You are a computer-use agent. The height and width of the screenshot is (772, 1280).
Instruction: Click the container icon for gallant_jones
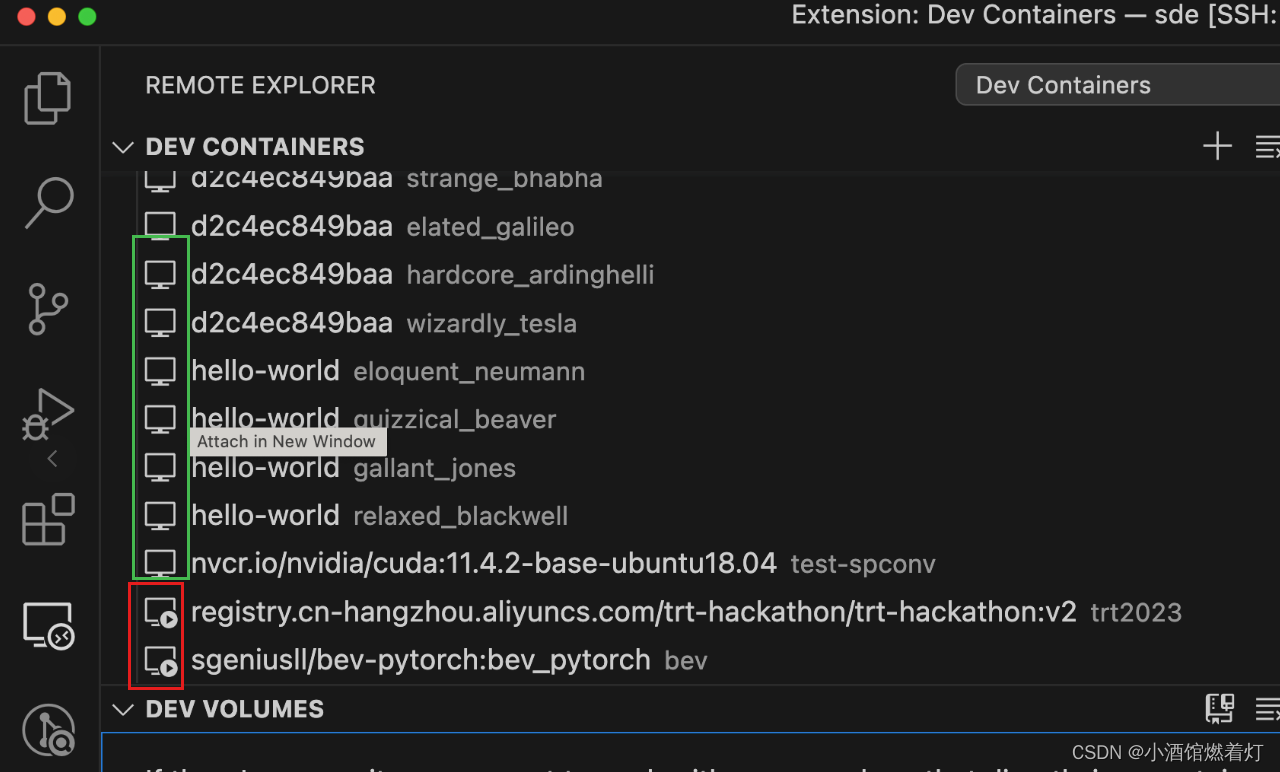coord(160,467)
